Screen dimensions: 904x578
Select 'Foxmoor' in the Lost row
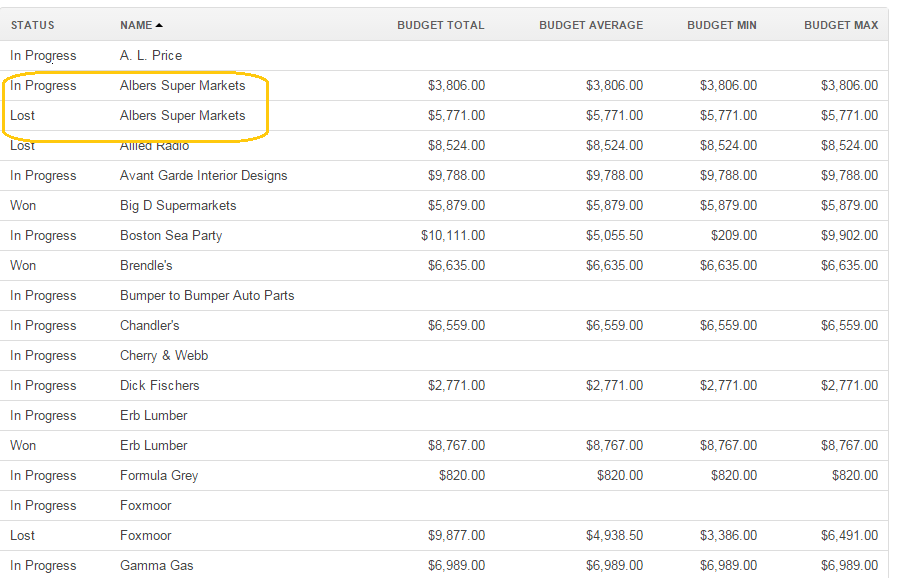tap(145, 535)
